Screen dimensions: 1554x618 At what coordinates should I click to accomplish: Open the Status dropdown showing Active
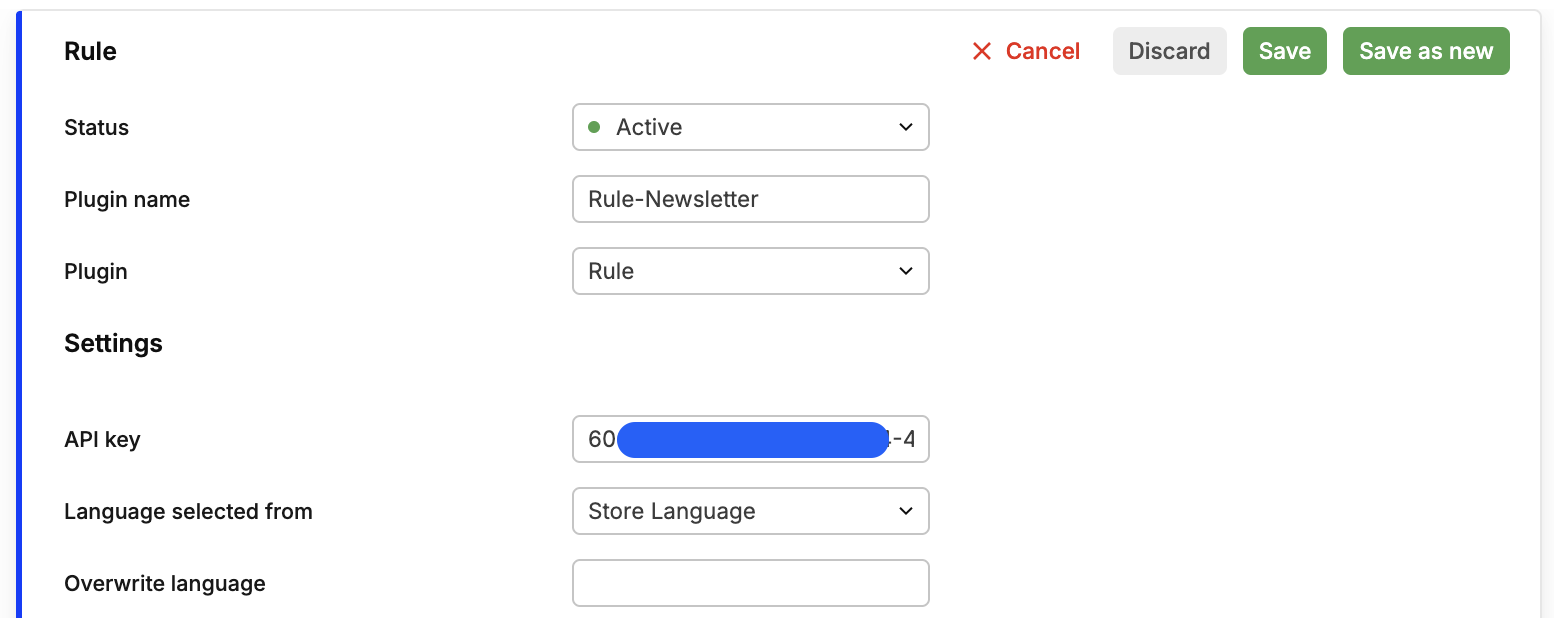coord(750,127)
